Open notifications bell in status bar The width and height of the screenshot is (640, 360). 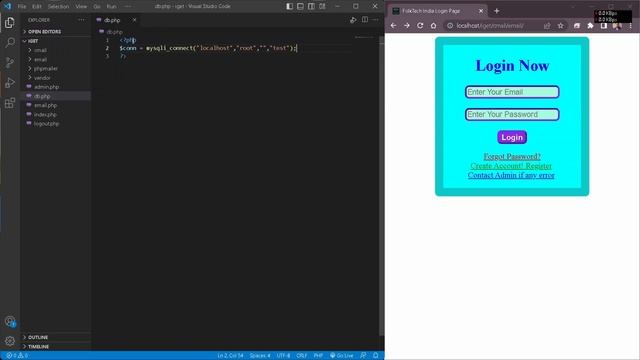(x=376, y=356)
